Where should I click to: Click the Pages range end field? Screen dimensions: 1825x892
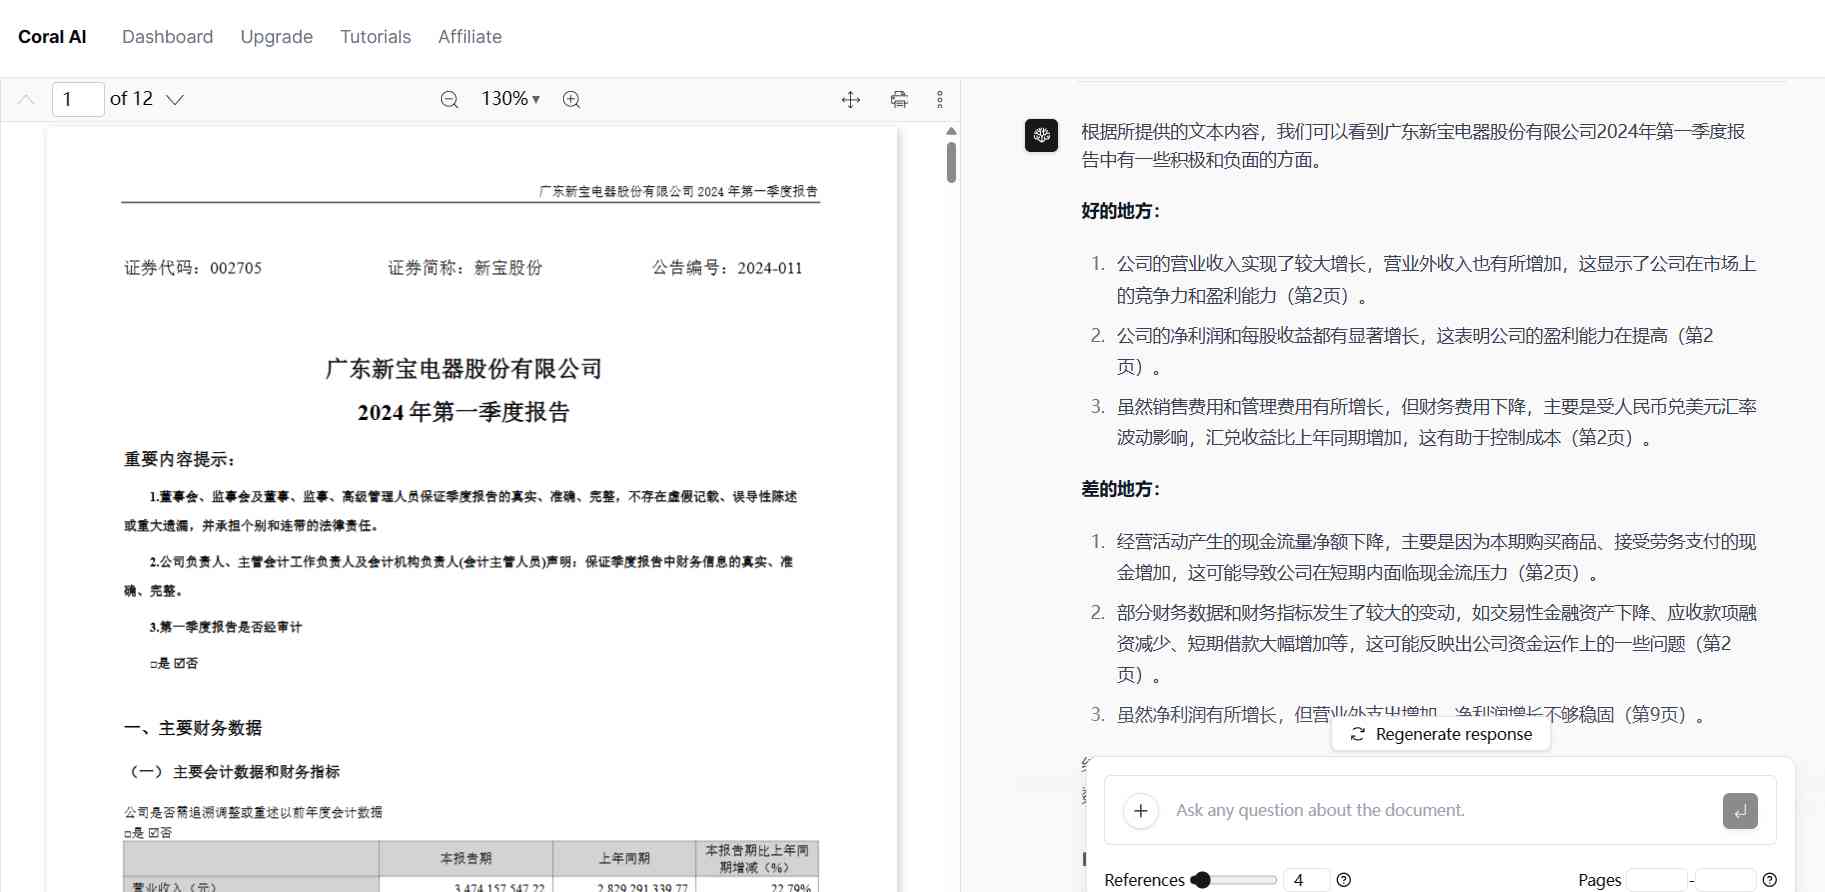(1725, 880)
